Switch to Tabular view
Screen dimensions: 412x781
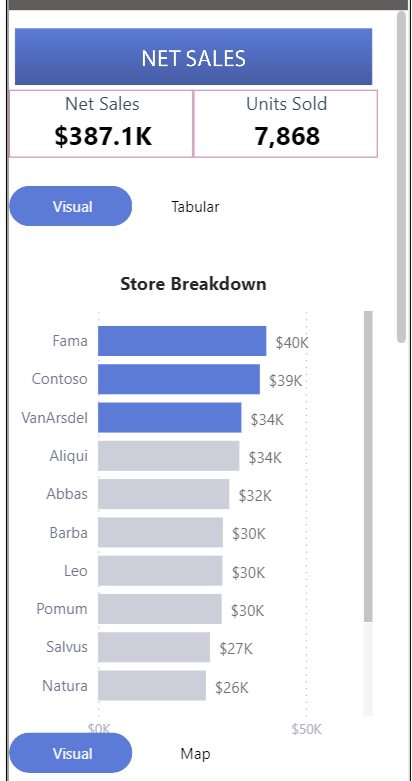pyautogui.click(x=195, y=207)
